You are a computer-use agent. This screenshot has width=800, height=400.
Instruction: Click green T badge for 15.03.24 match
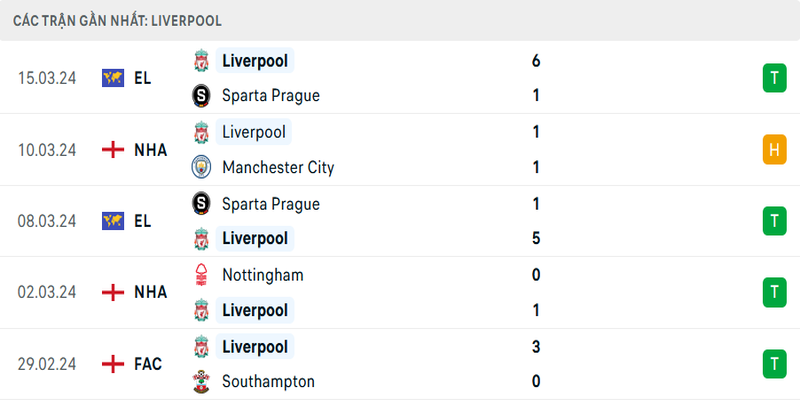(773, 78)
